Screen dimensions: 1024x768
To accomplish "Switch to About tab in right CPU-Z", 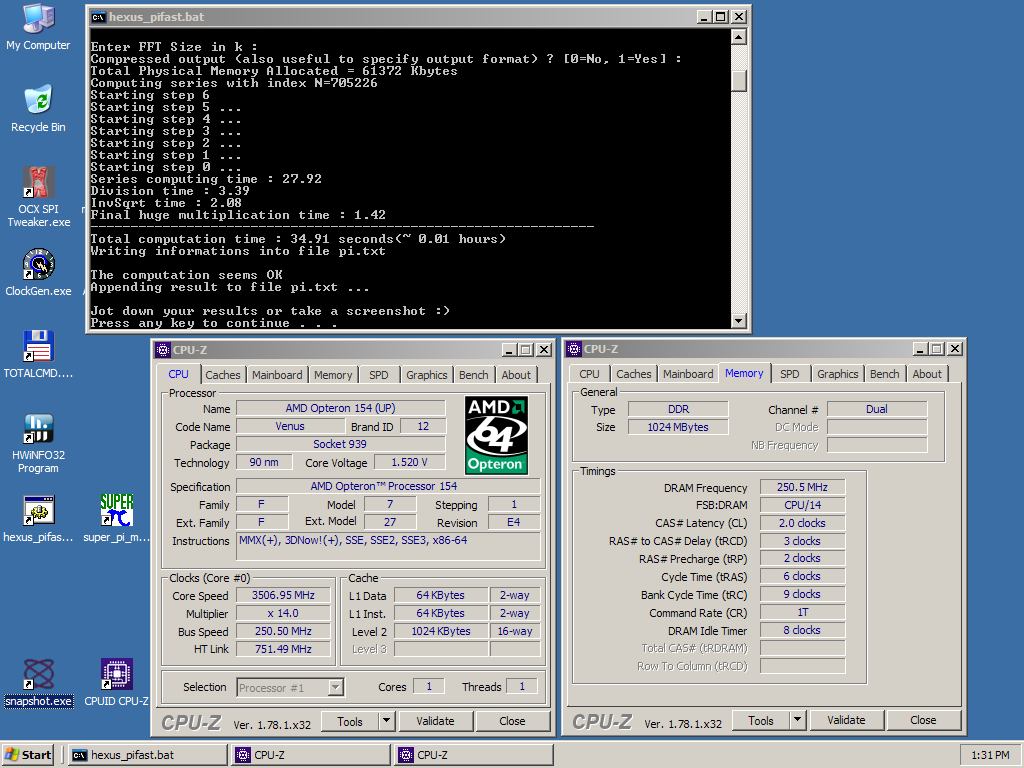I will point(927,374).
